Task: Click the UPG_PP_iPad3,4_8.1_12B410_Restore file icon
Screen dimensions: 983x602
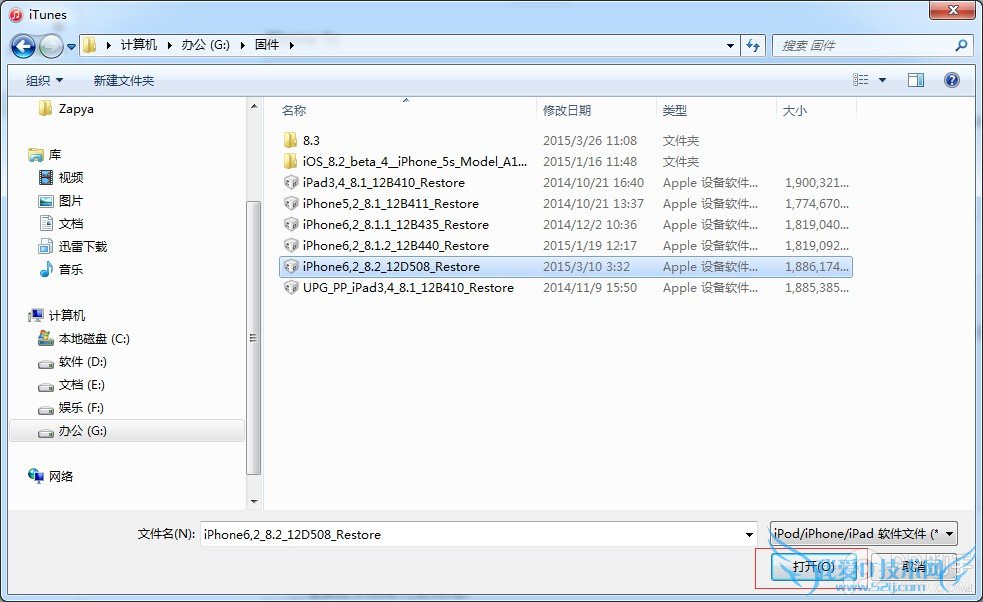Action: tap(291, 287)
